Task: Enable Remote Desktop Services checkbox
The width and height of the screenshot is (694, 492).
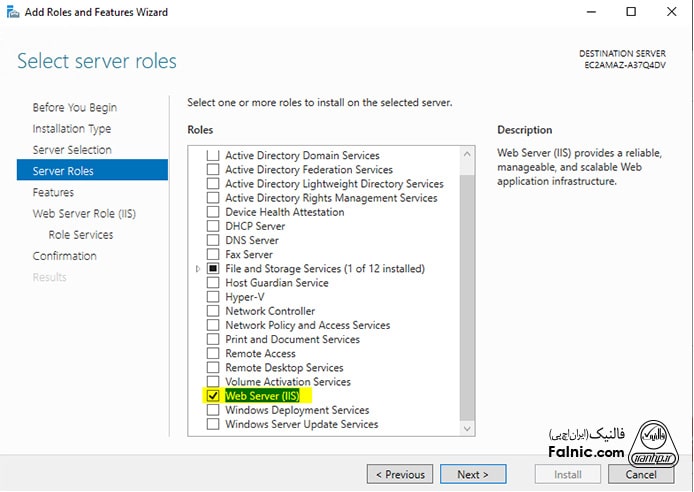Action: tap(212, 368)
